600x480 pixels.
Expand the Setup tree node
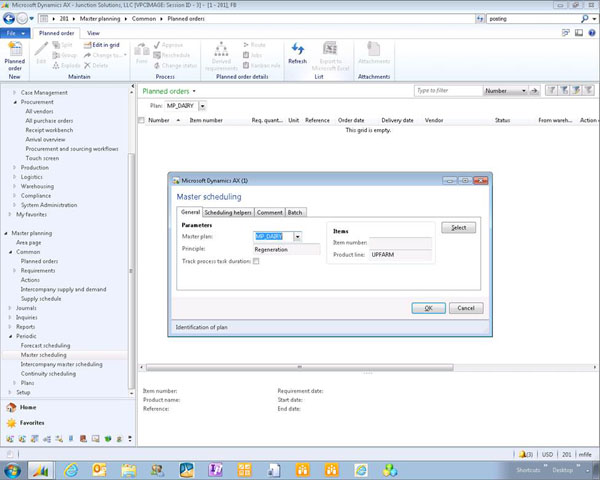[x=10, y=392]
